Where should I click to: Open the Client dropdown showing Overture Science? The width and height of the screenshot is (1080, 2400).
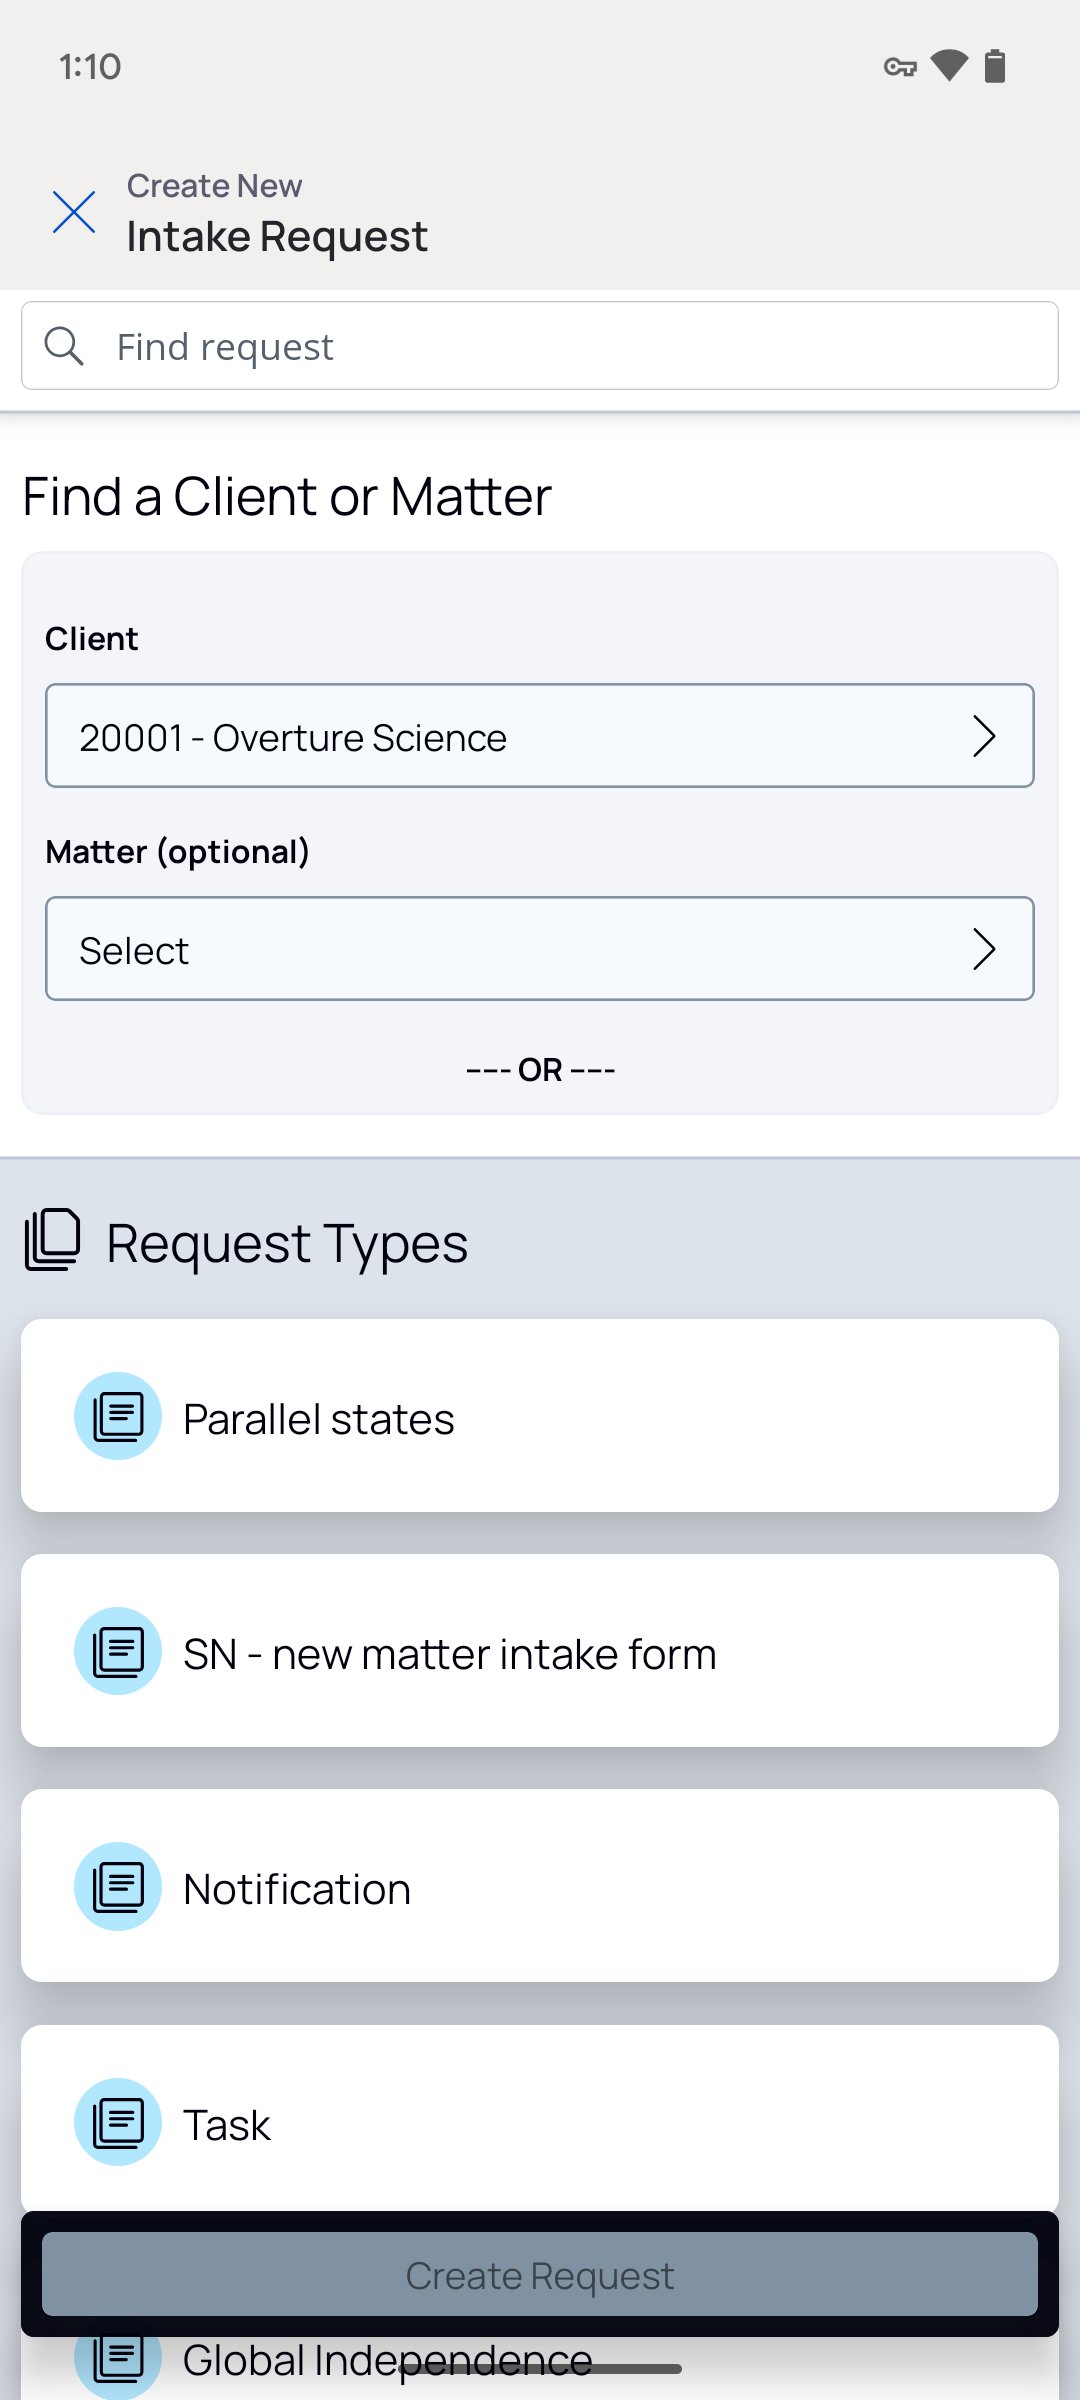tap(540, 736)
